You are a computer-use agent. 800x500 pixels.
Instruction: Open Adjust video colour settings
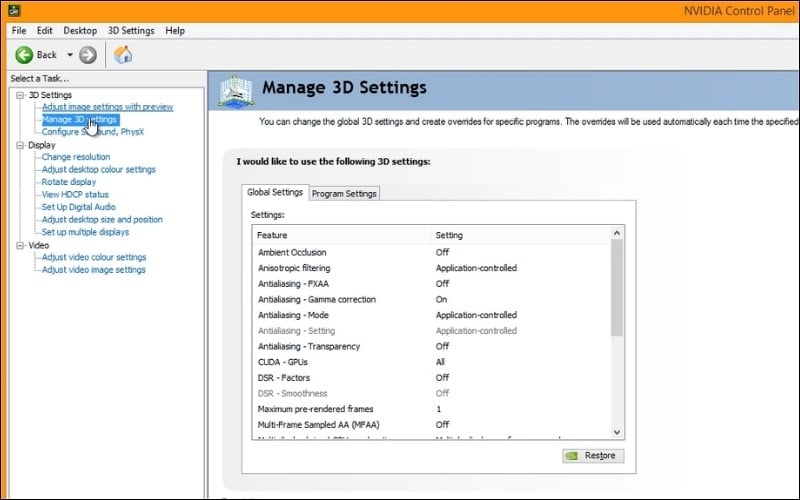click(x=94, y=257)
